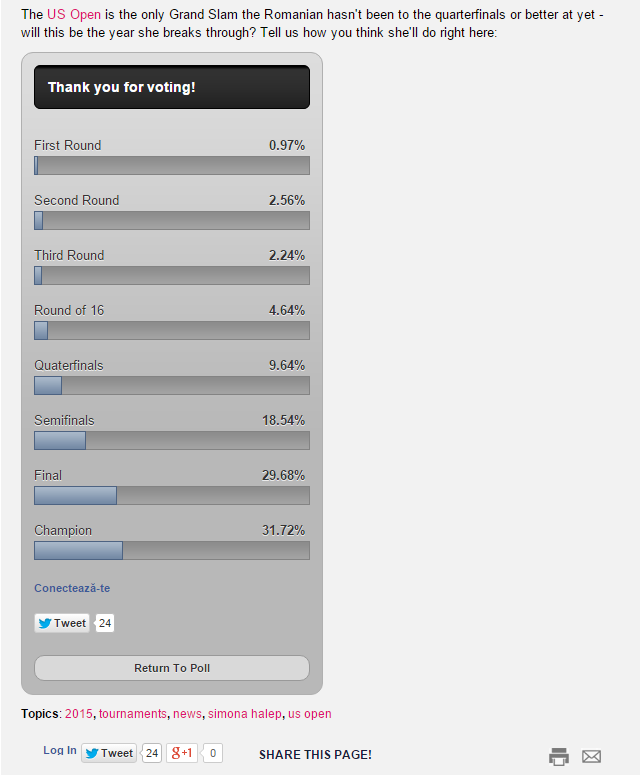The width and height of the screenshot is (640, 775).
Task: Click the Log In link
Action: 60,750
